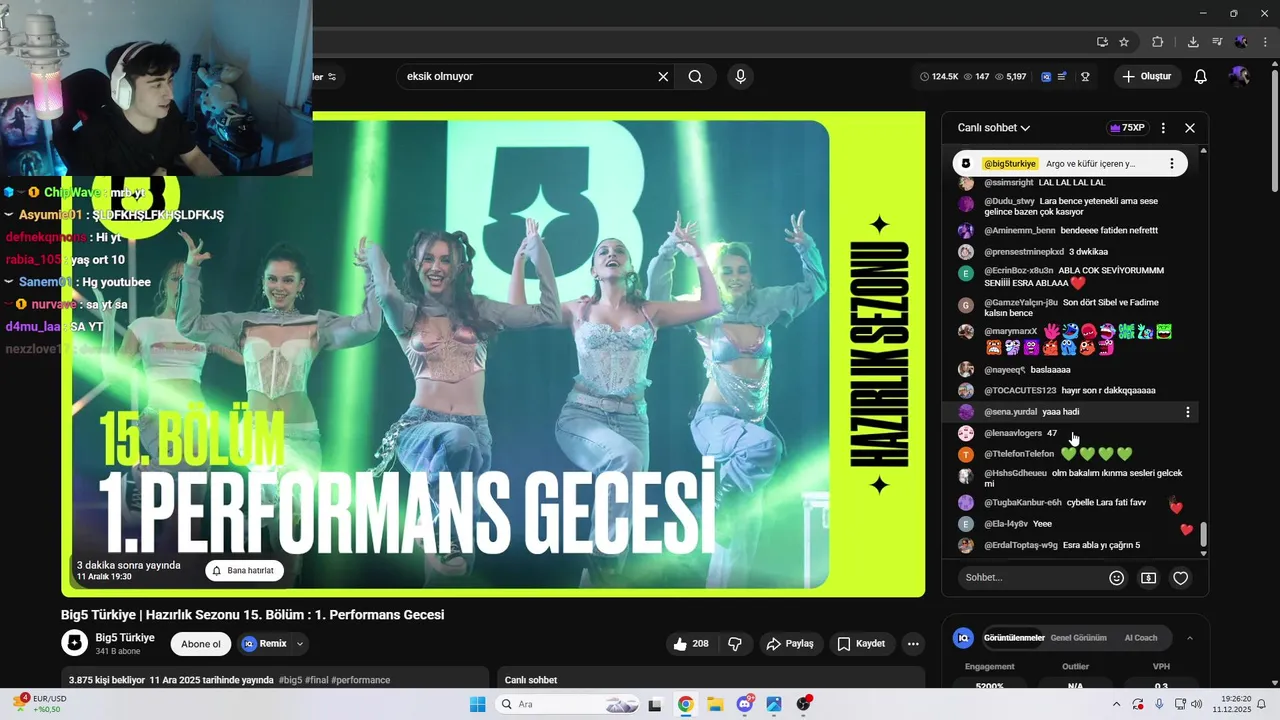Image resolution: width=1280 pixels, height=720 pixels.
Task: Open Windows Start menu
Action: tap(477, 704)
